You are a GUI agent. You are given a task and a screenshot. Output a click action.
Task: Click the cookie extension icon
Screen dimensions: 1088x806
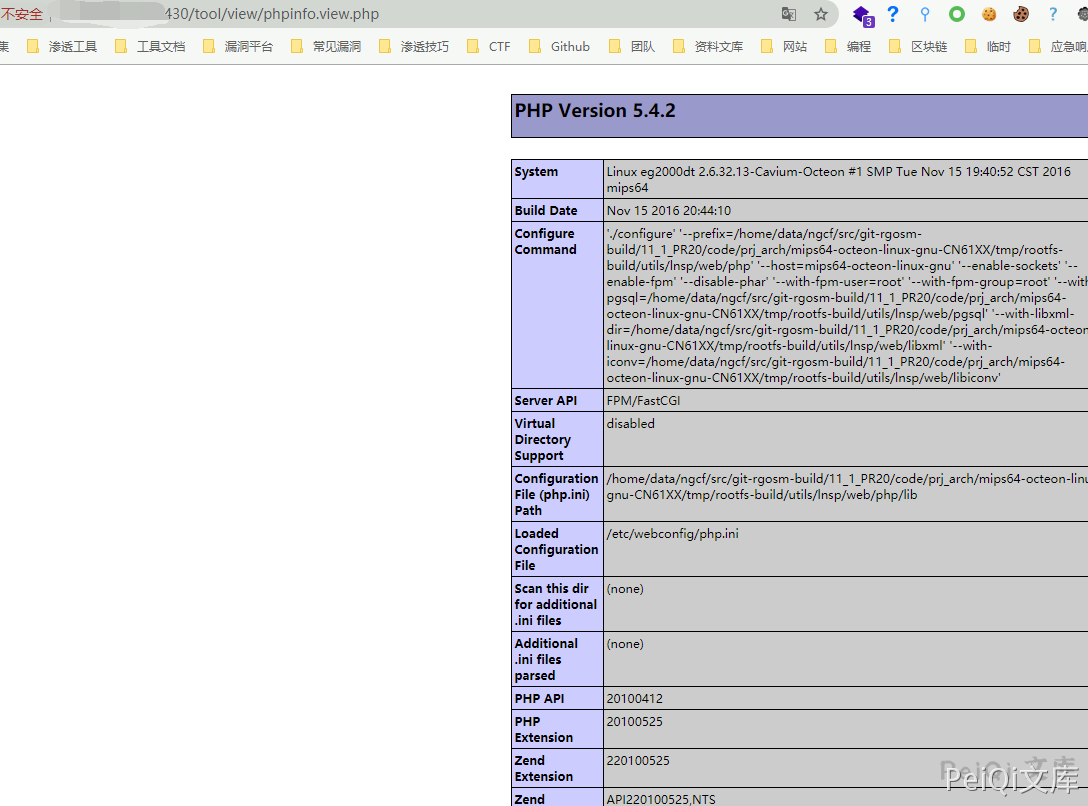(x=988, y=15)
